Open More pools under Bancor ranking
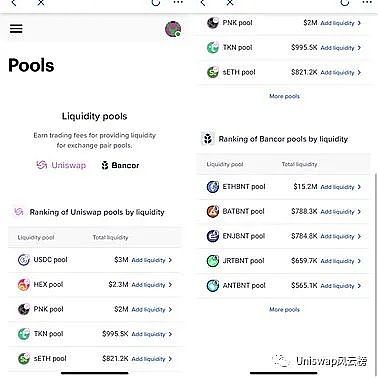This screenshot has height=378, width=378. tap(284, 309)
